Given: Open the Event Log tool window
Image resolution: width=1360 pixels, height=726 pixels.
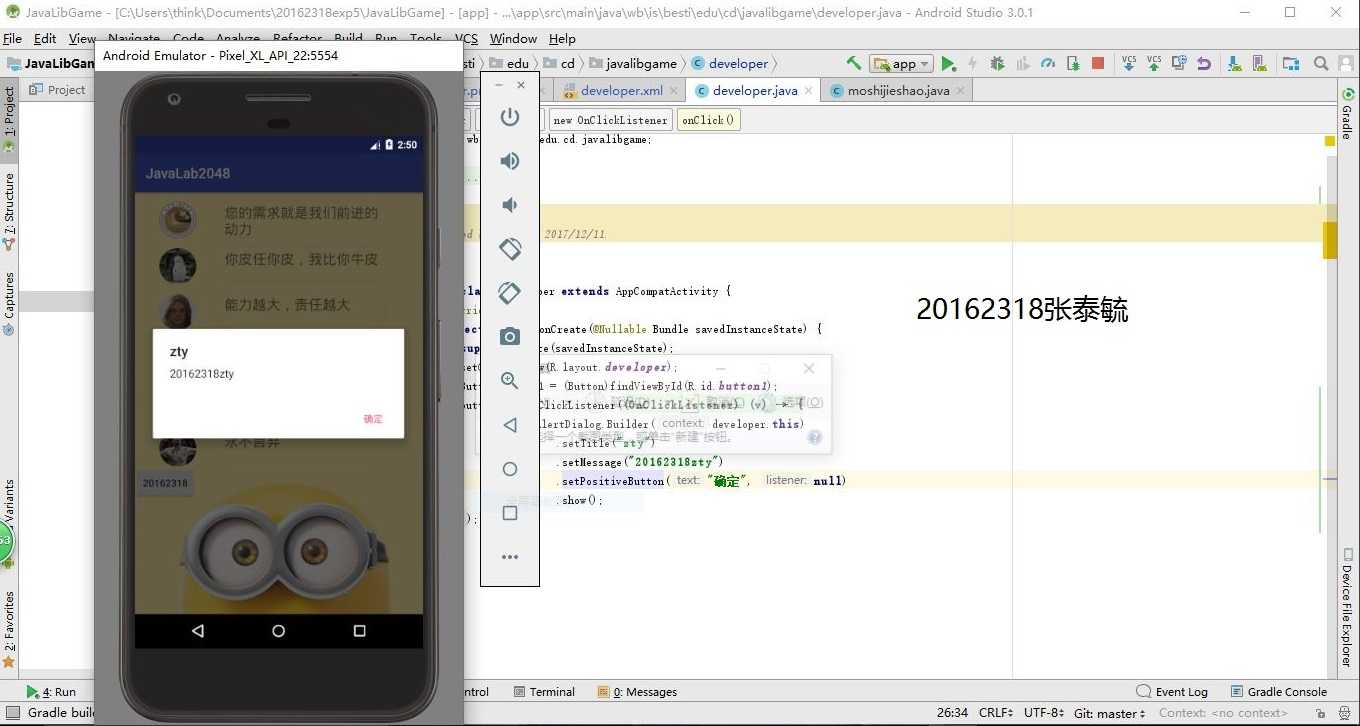Looking at the screenshot, I should click(x=1172, y=691).
